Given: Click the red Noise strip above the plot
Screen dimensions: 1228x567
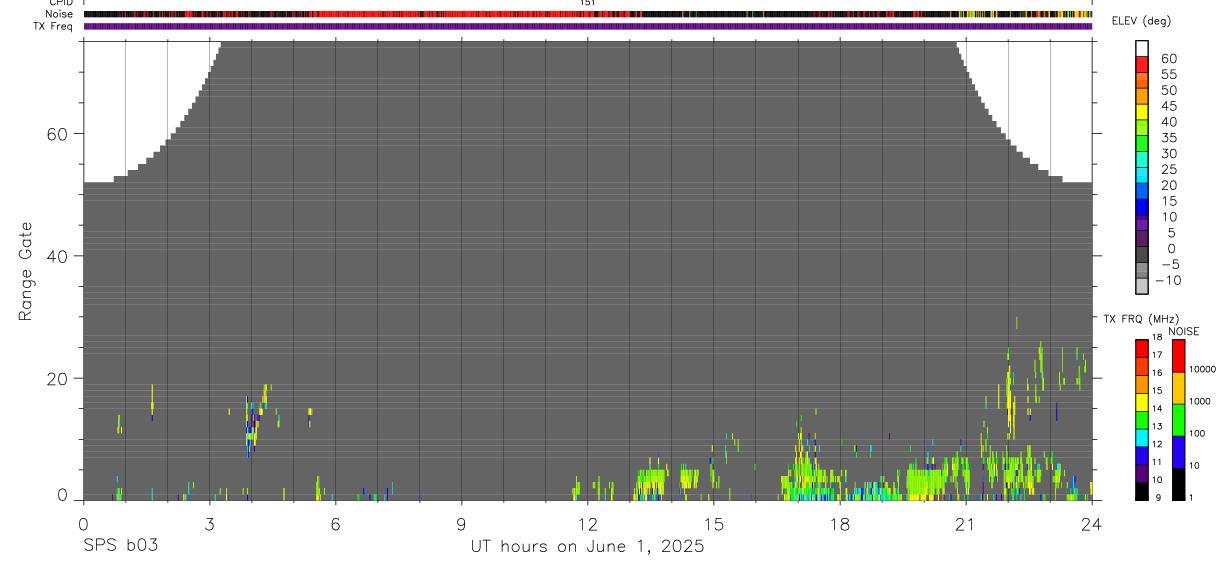Looking at the screenshot, I should click(588, 14).
